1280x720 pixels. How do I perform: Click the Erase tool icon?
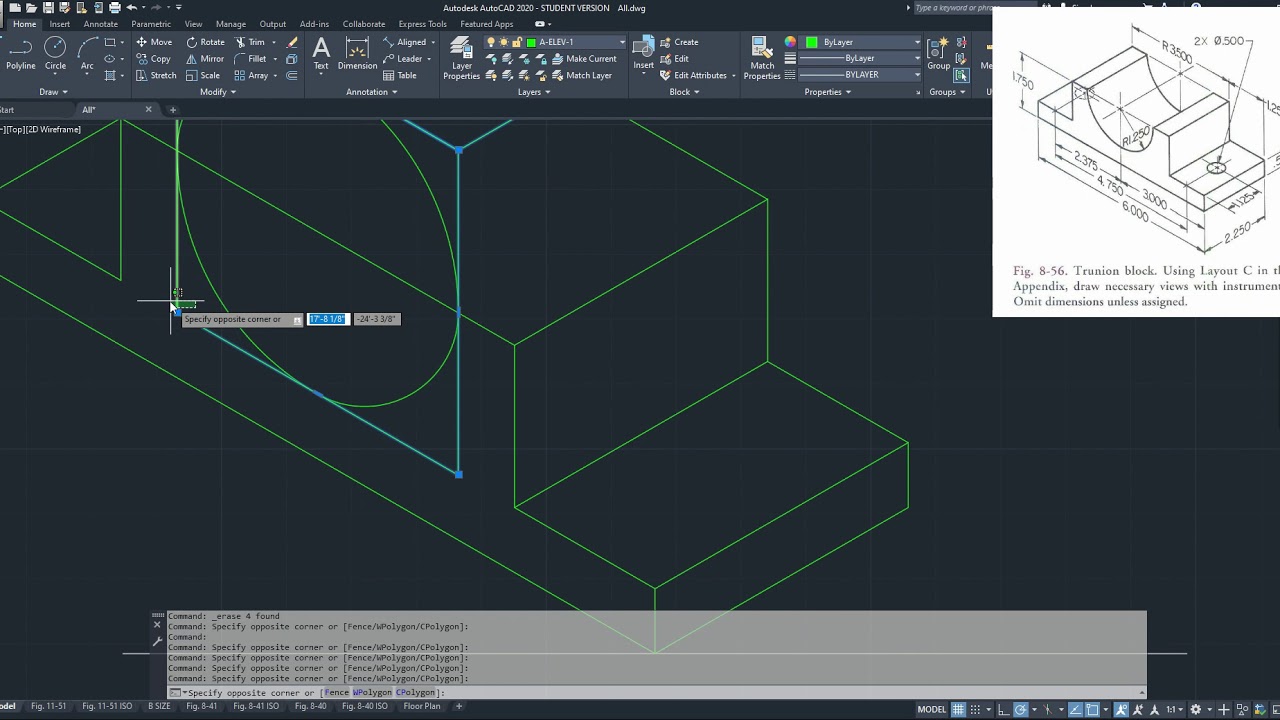click(292, 42)
